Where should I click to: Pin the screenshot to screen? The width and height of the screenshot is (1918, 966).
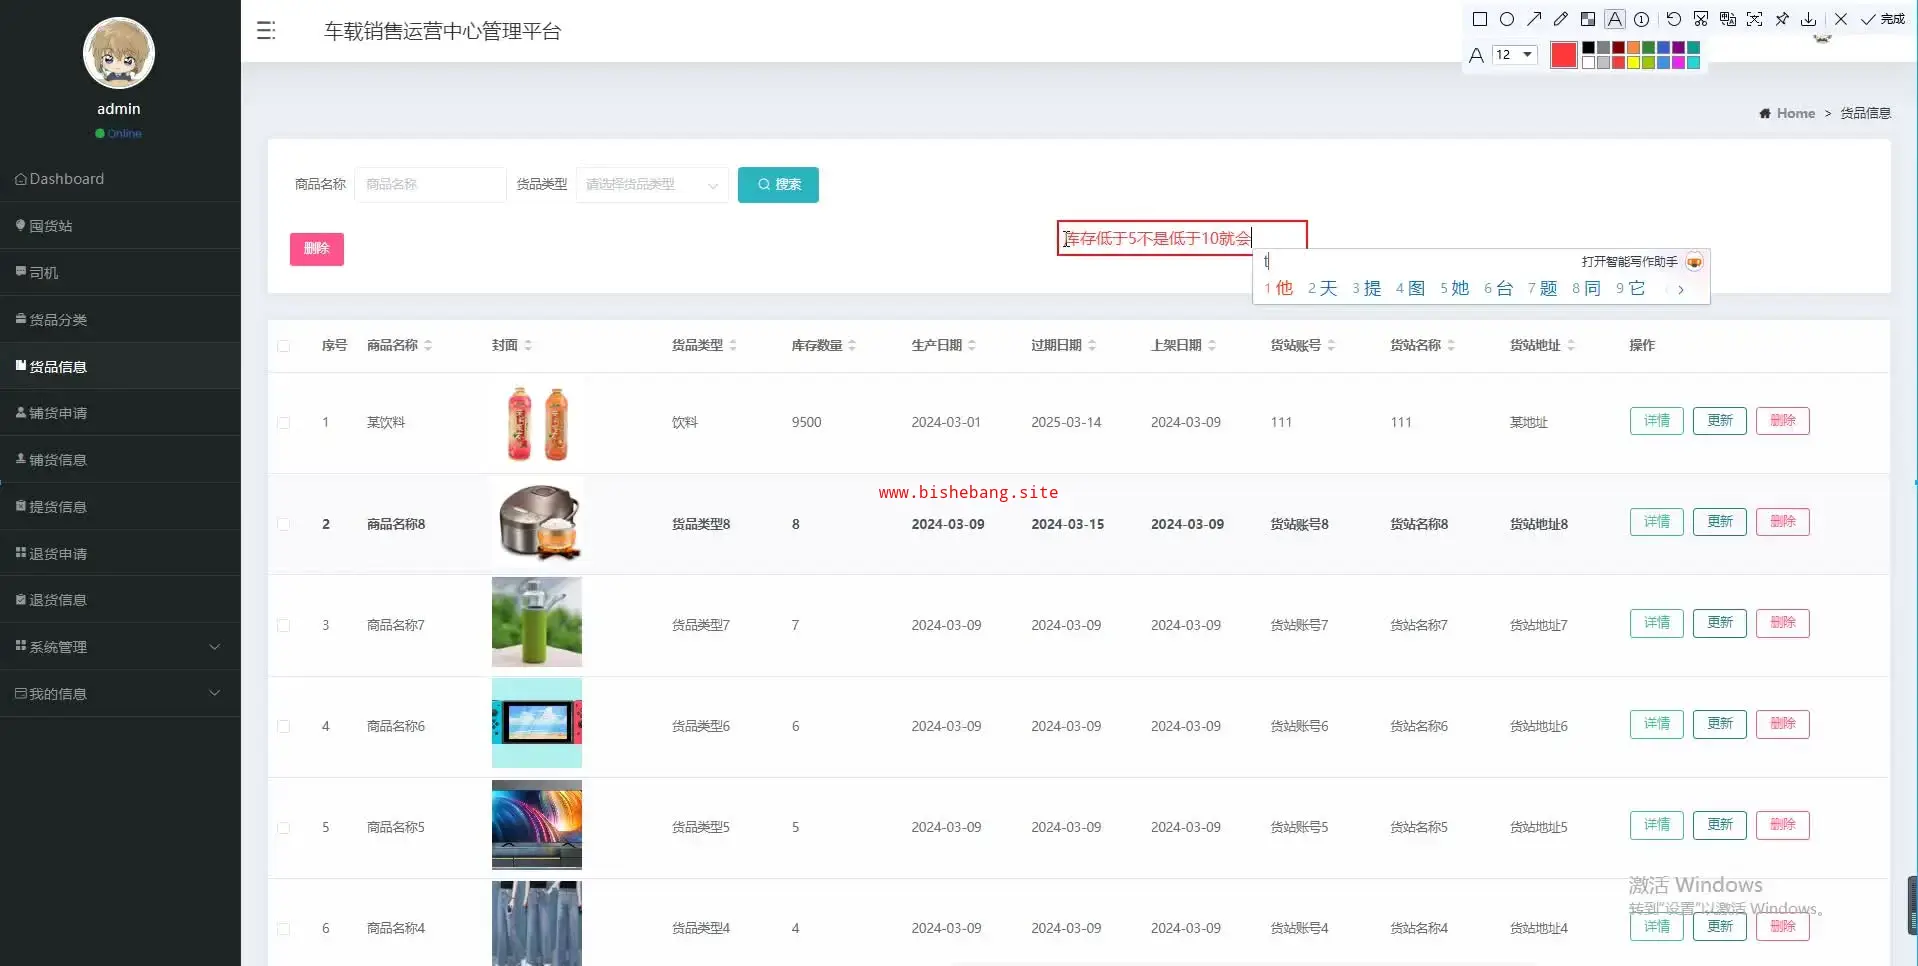1782,19
